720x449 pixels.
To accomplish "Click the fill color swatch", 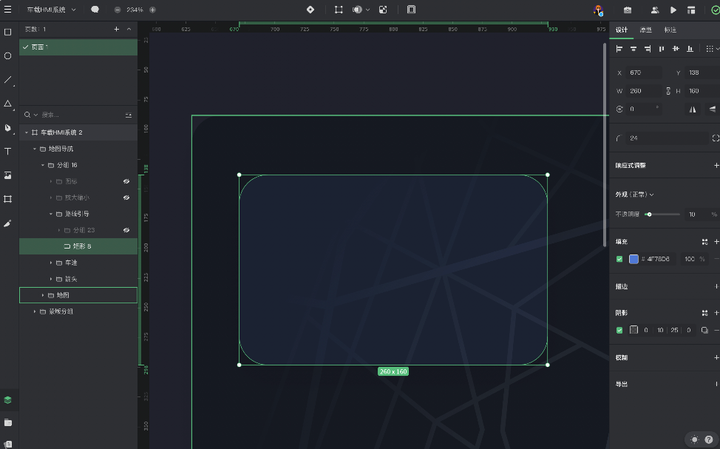I will [x=634, y=259].
